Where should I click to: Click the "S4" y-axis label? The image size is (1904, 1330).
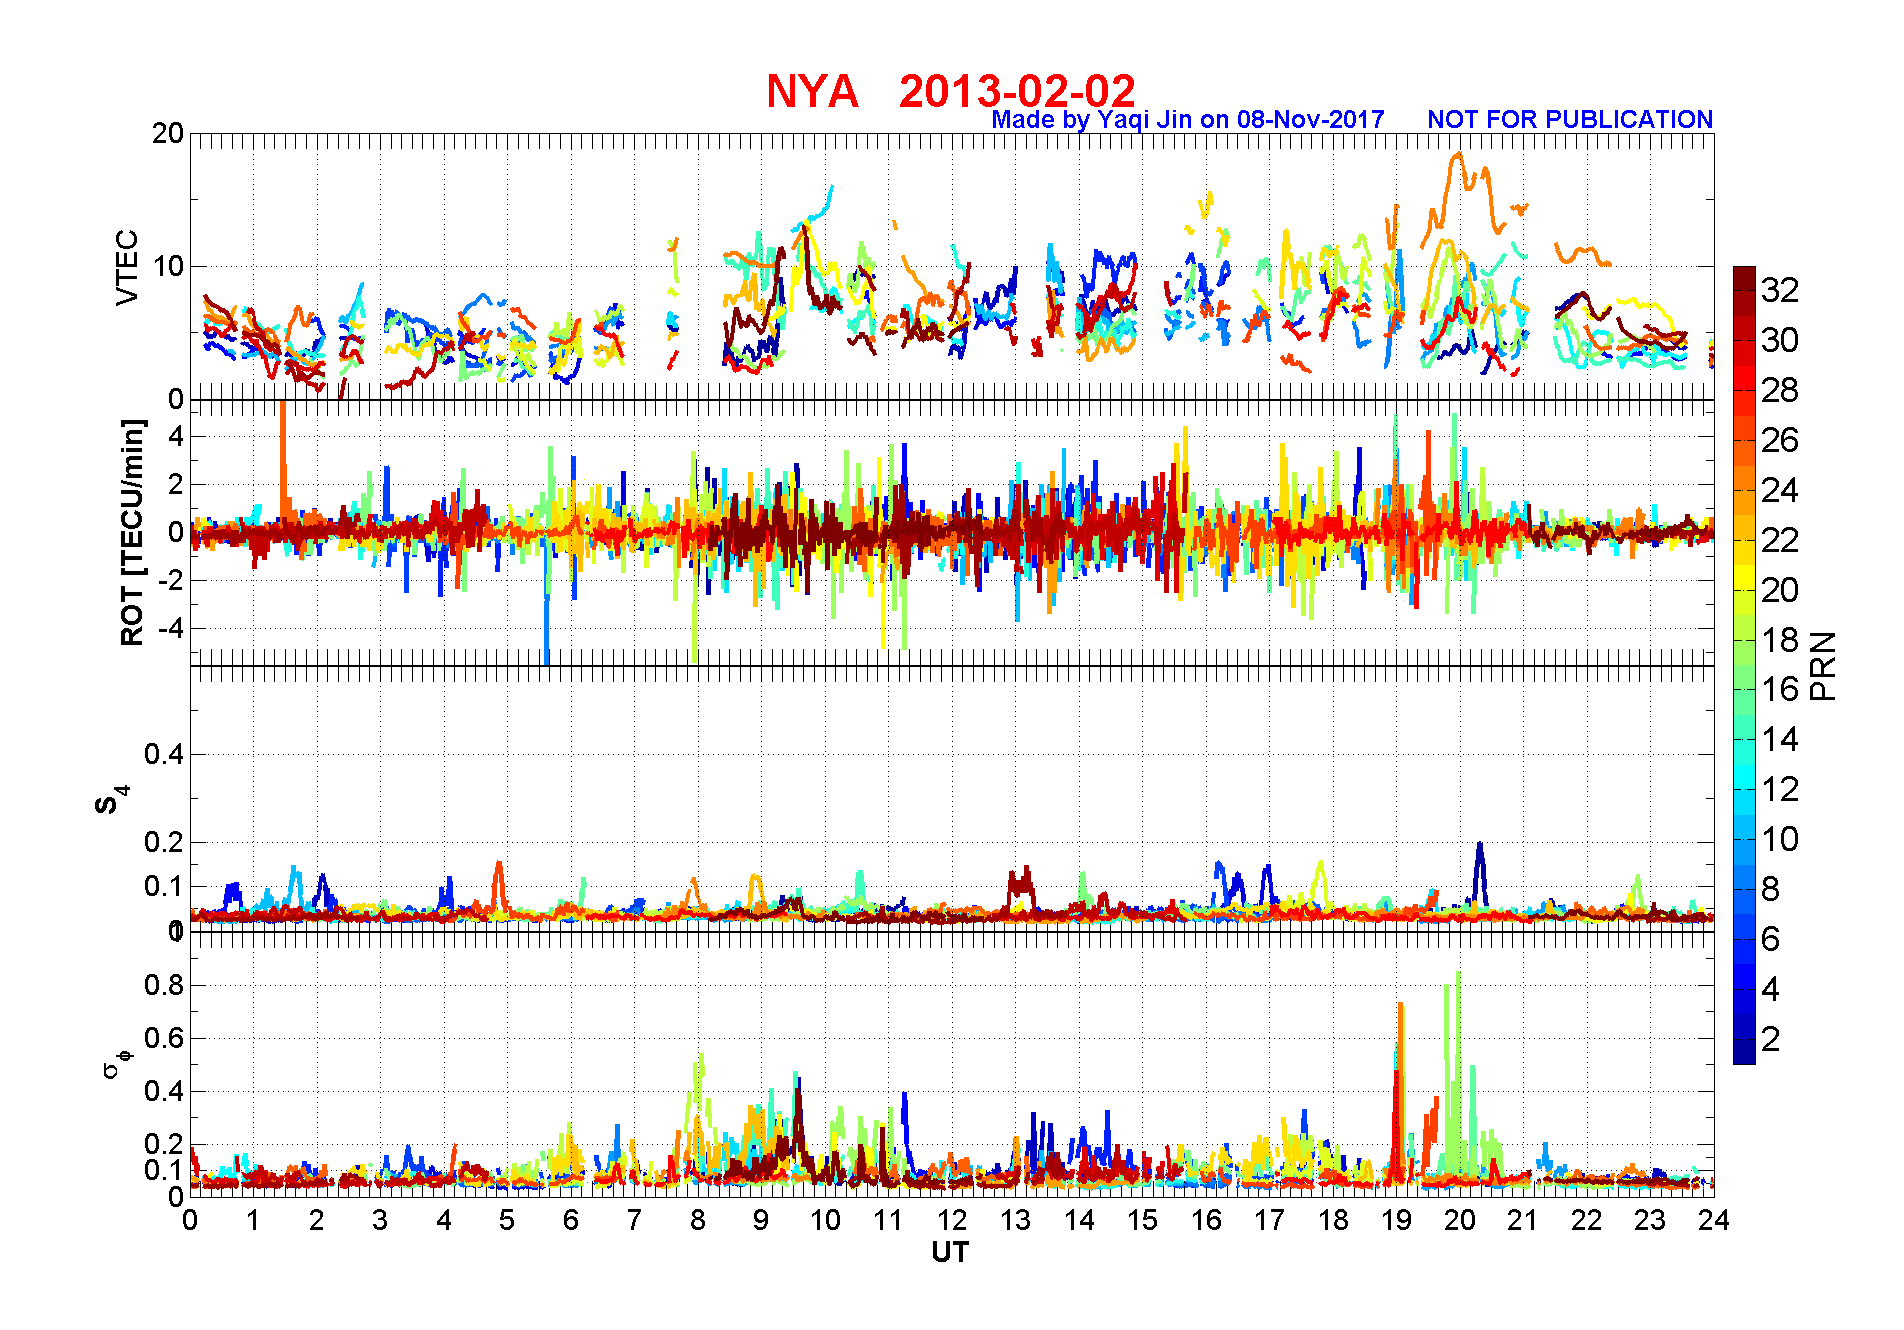tap(111, 799)
